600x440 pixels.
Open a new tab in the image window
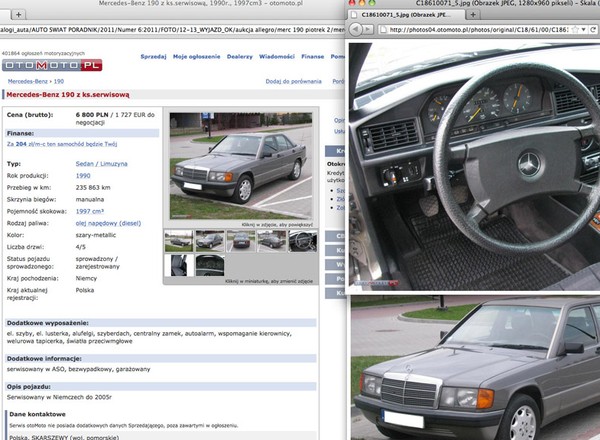[x=473, y=15]
